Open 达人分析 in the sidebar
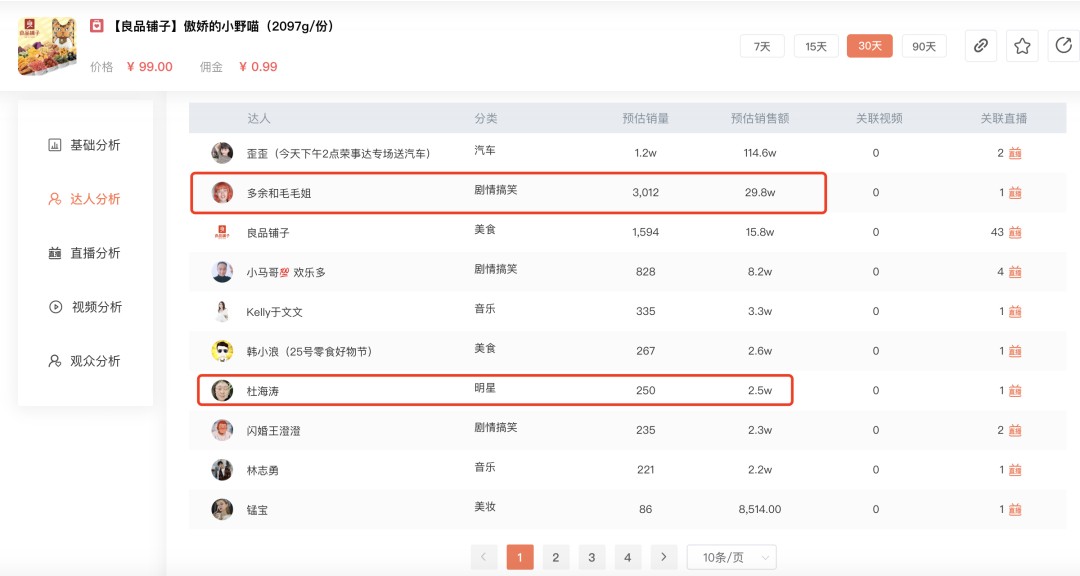 tap(85, 199)
